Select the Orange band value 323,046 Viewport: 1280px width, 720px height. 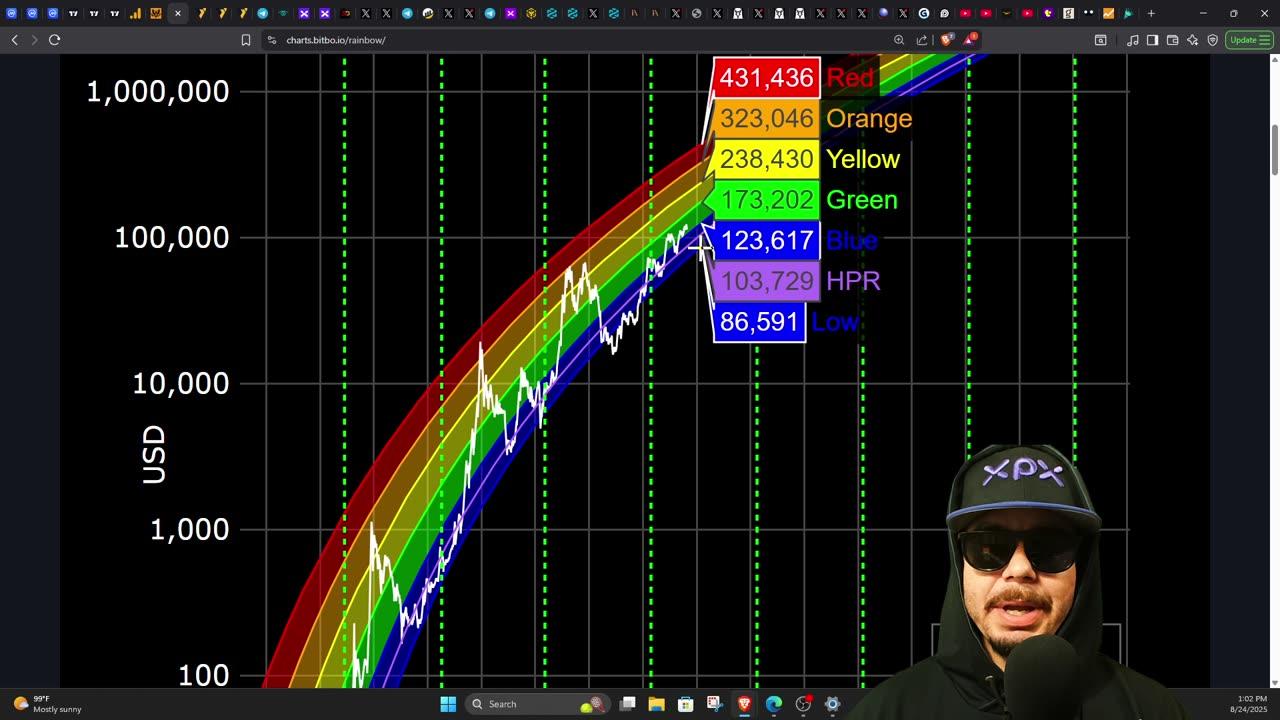click(x=766, y=118)
